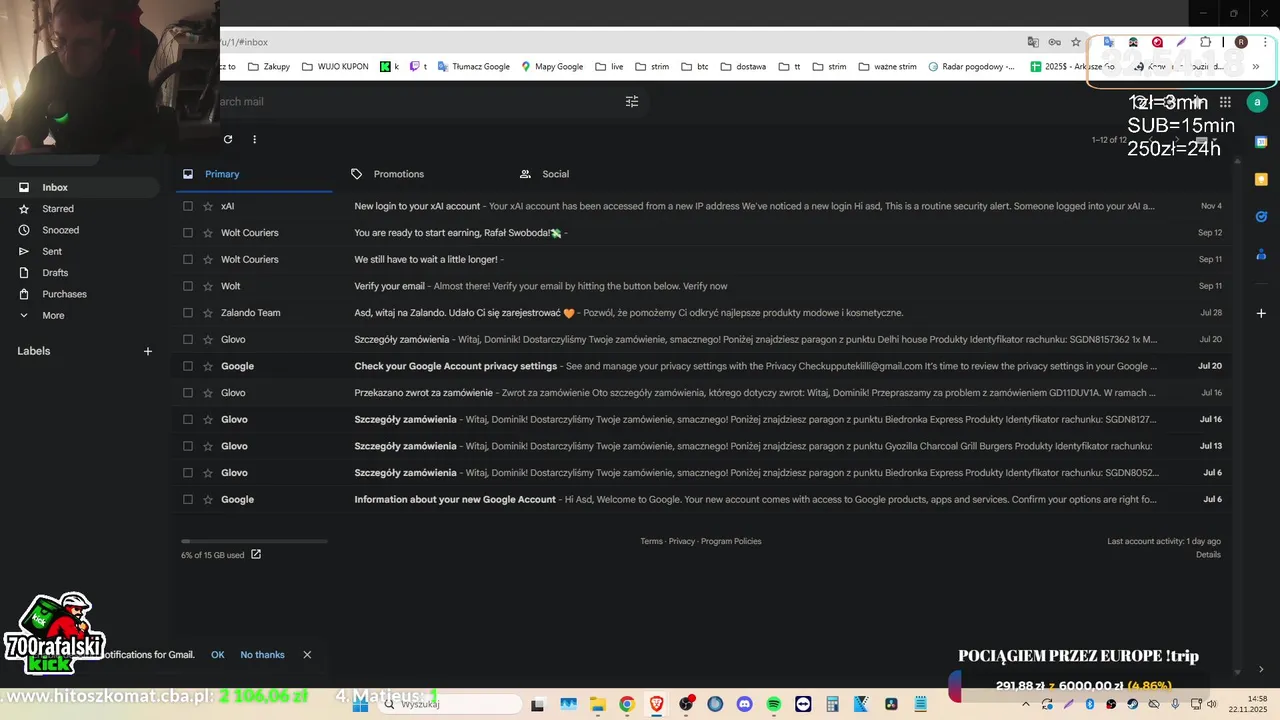Open Chrome extensions puzzle icon
Image resolution: width=1280 pixels, height=720 pixels.
click(1205, 42)
